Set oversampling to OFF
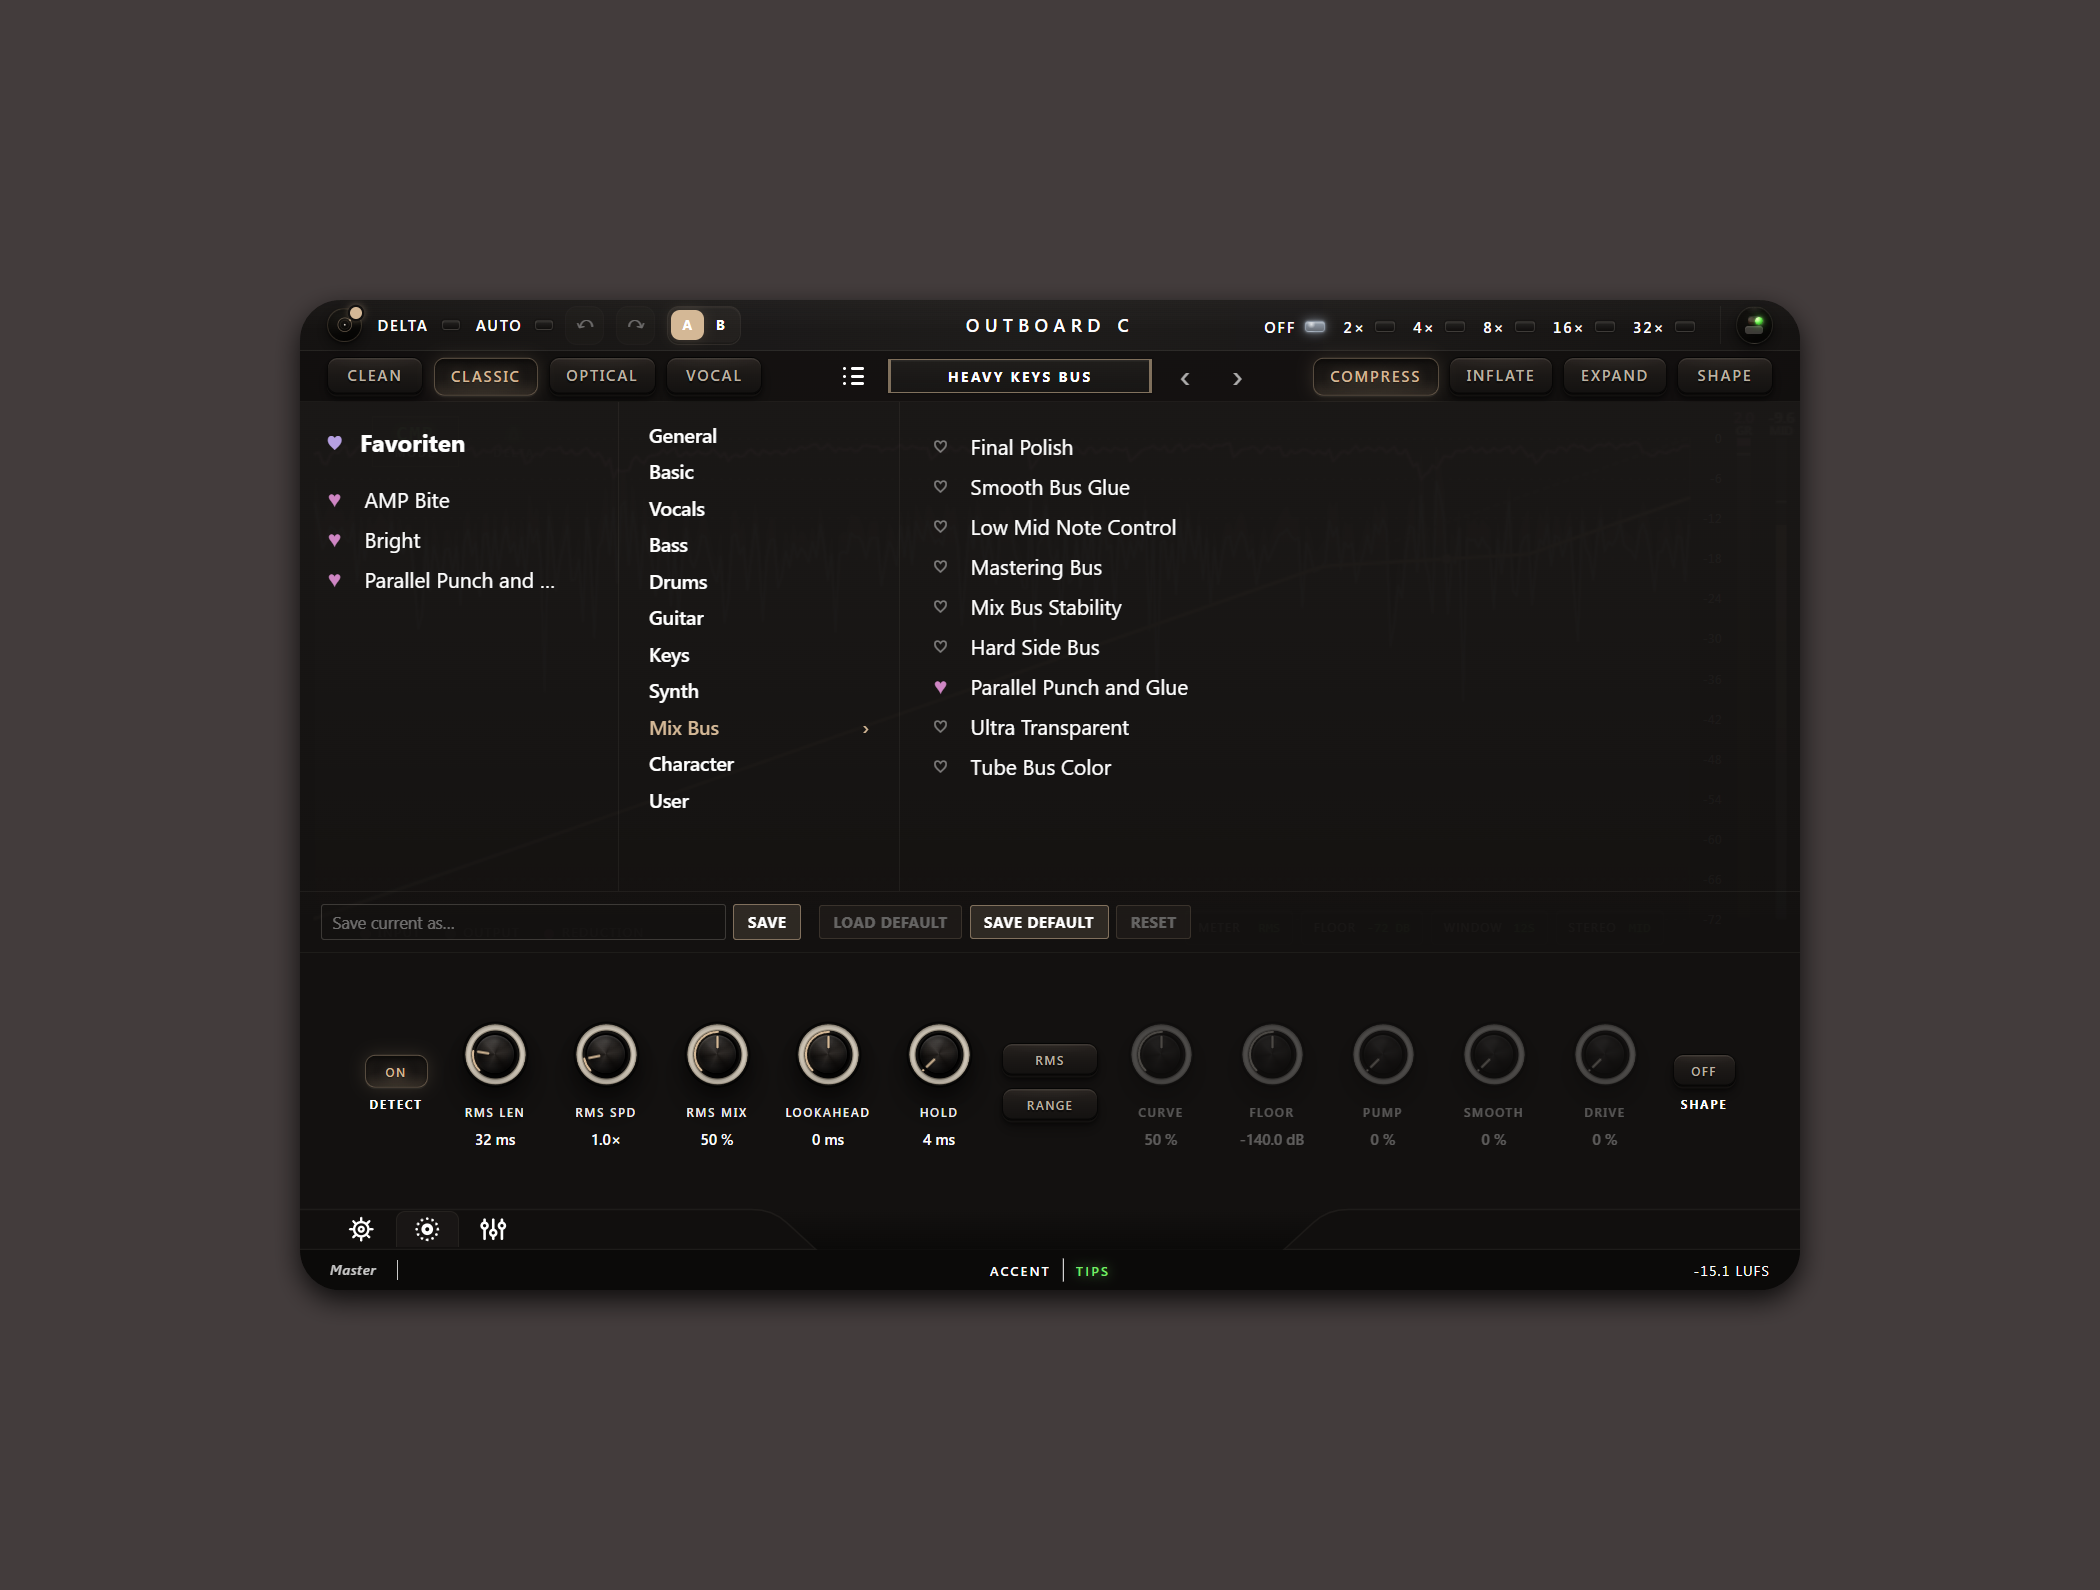Image resolution: width=2100 pixels, height=1590 pixels. click(1315, 327)
